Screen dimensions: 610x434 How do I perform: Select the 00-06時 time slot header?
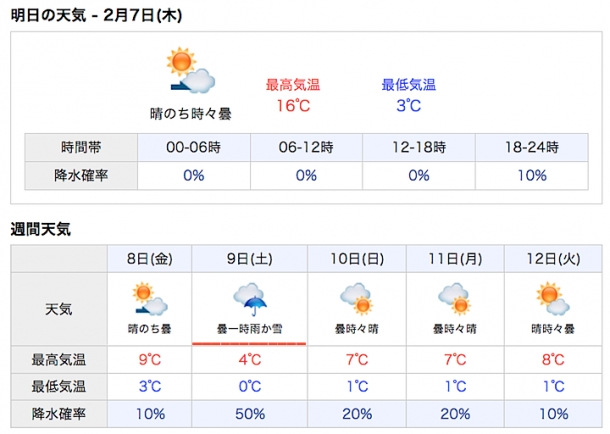(x=194, y=147)
